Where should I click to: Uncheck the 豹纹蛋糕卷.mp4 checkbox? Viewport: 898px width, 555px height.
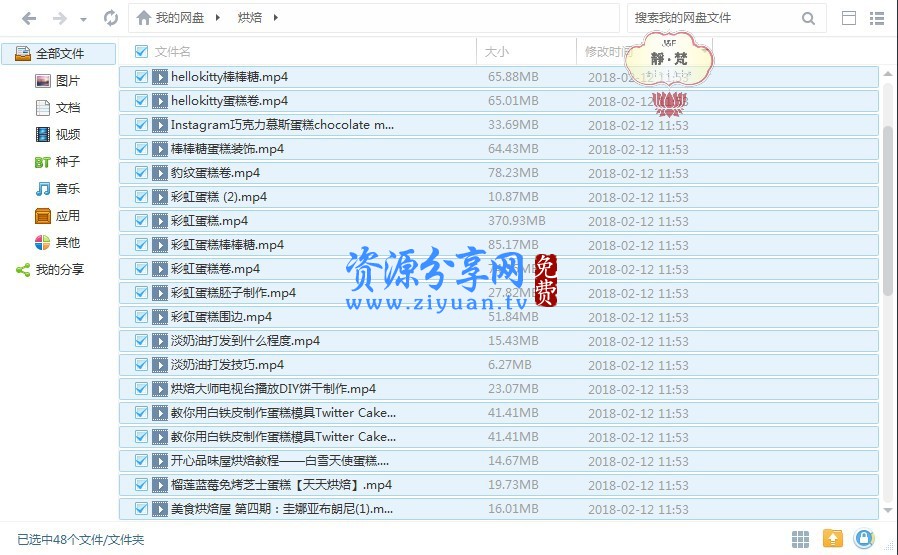click(141, 173)
